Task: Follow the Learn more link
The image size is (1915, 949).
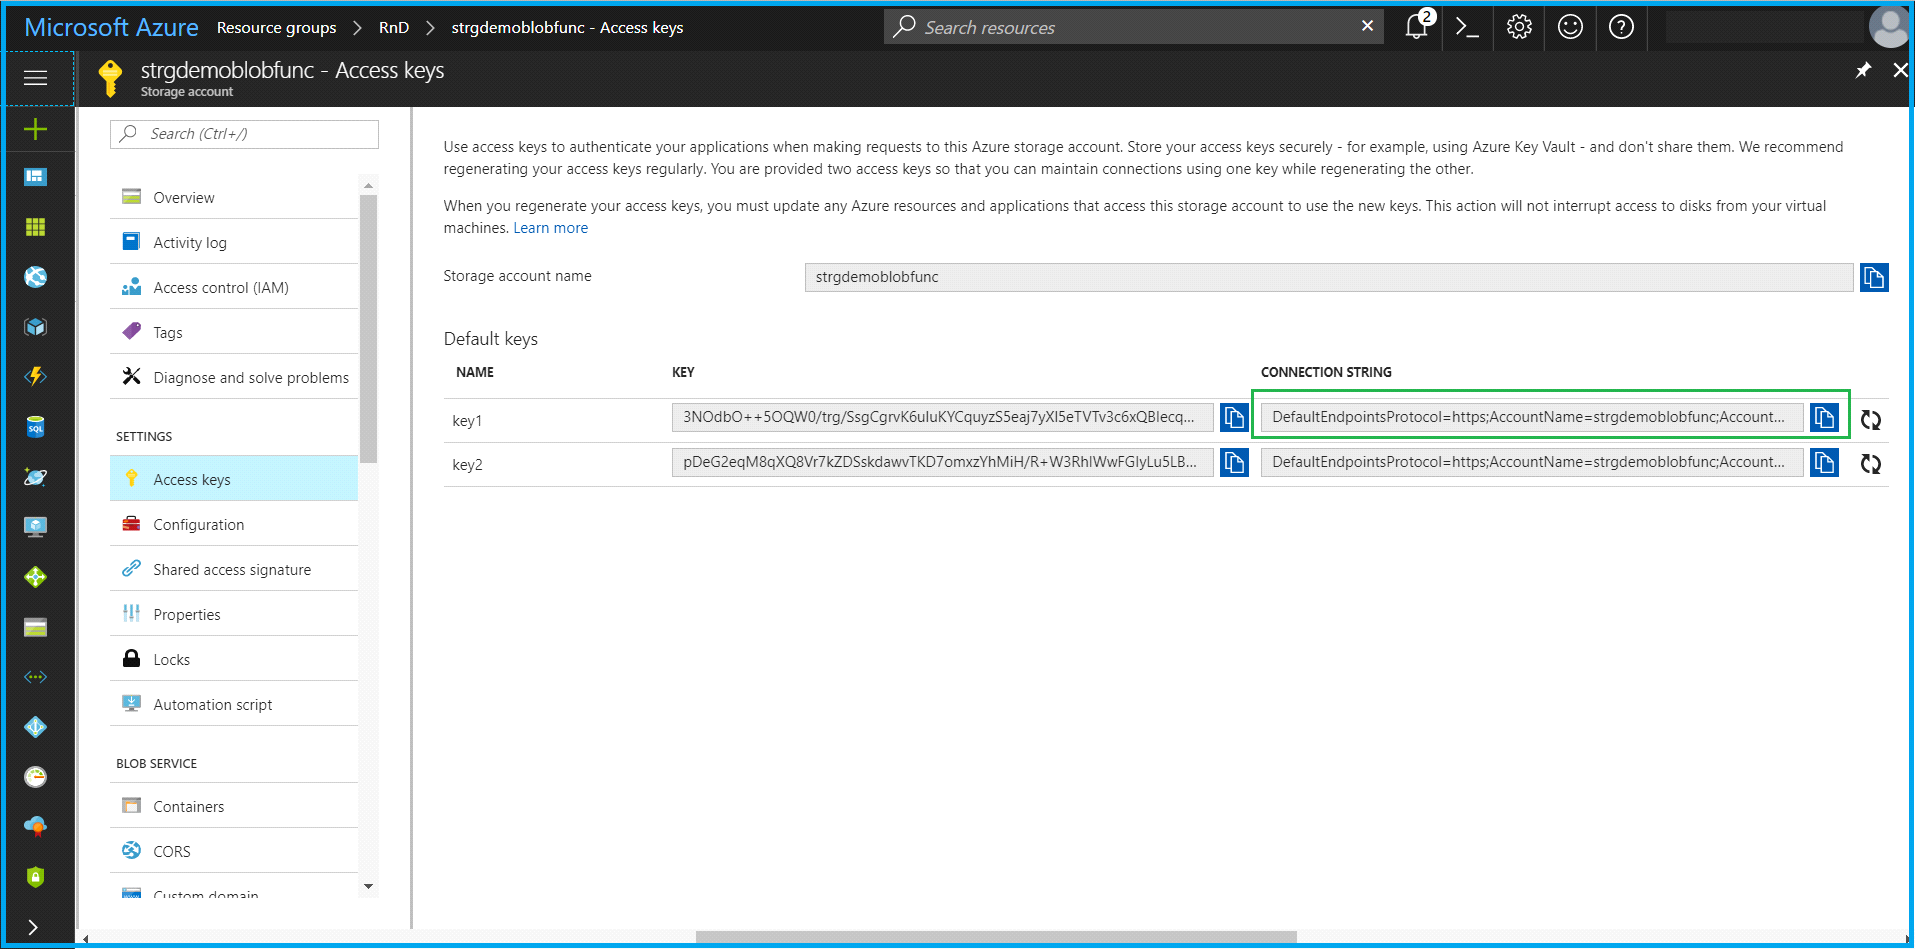Action: point(550,228)
